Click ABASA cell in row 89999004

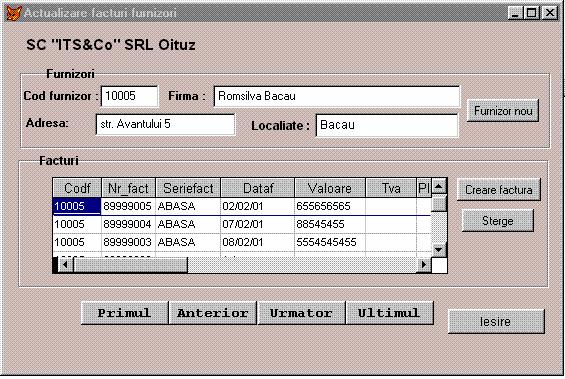(x=188, y=224)
